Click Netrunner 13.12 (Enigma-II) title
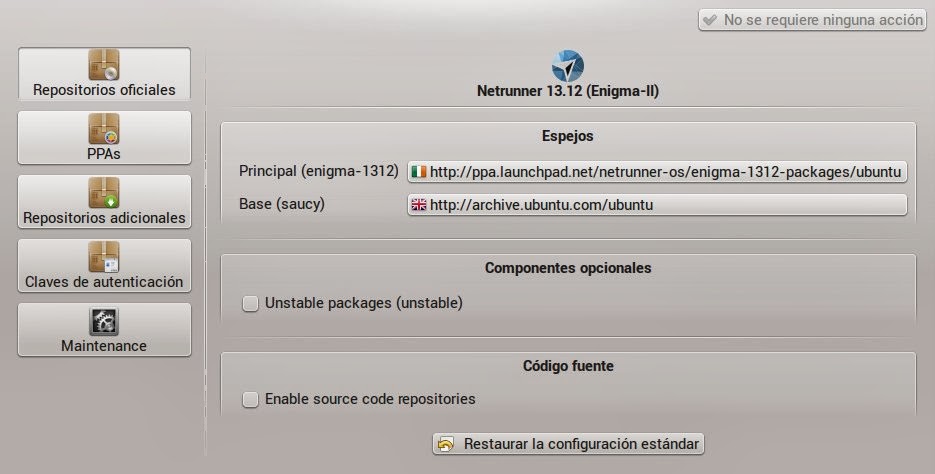Screen dimensions: 935x474 [x=568, y=91]
